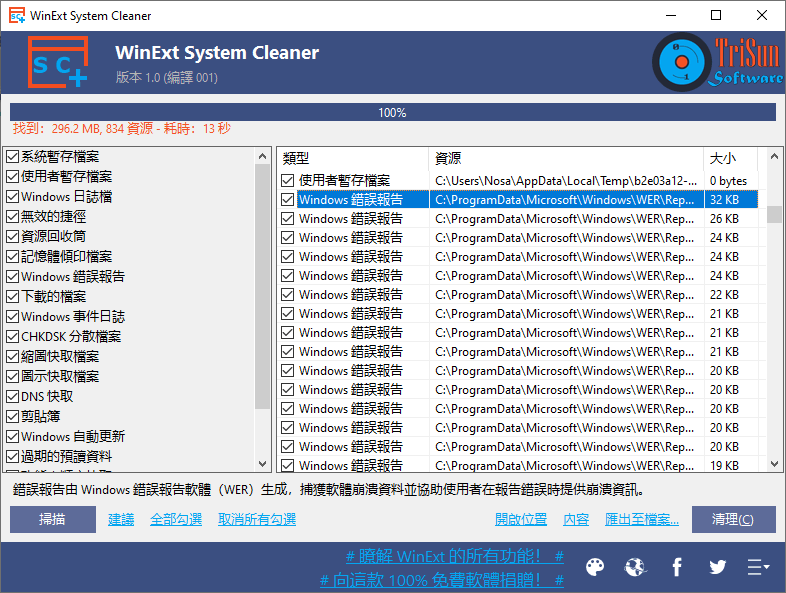Click the title bar app icon
786x593 pixels.
click(x=17, y=16)
